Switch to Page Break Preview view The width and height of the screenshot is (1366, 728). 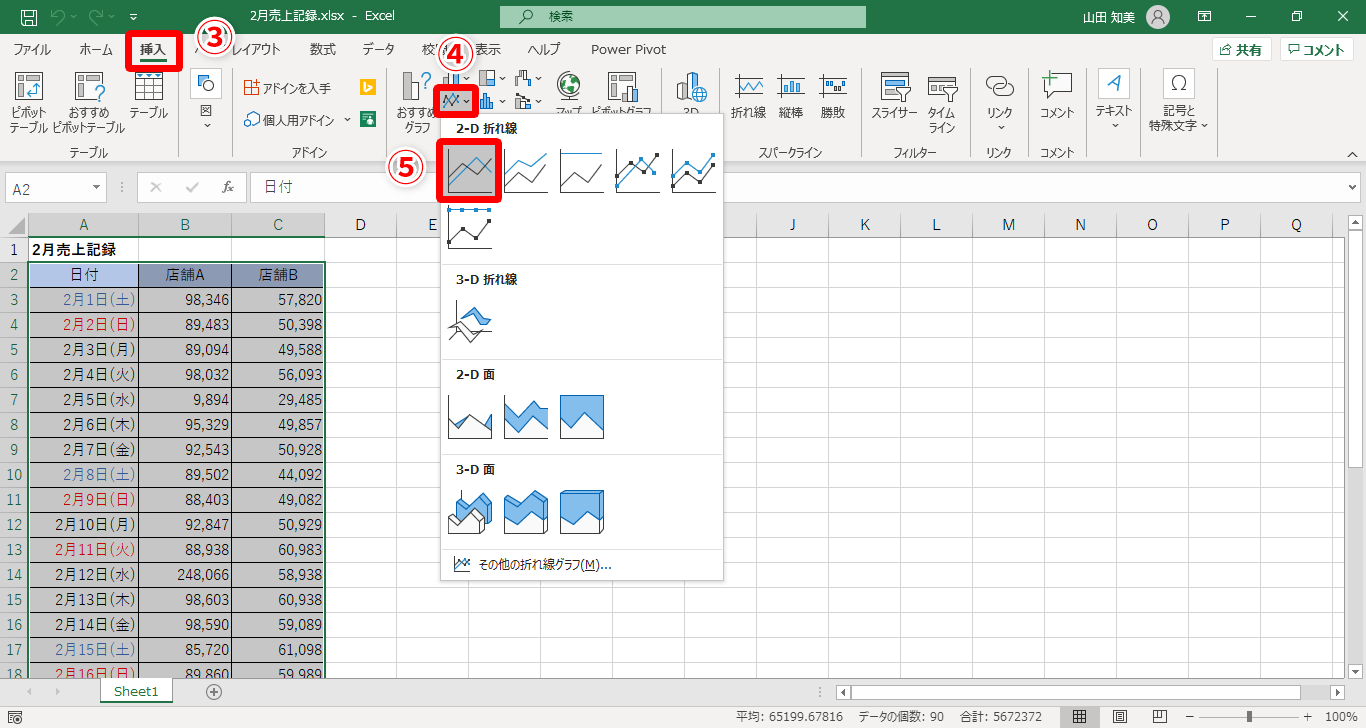1160,717
